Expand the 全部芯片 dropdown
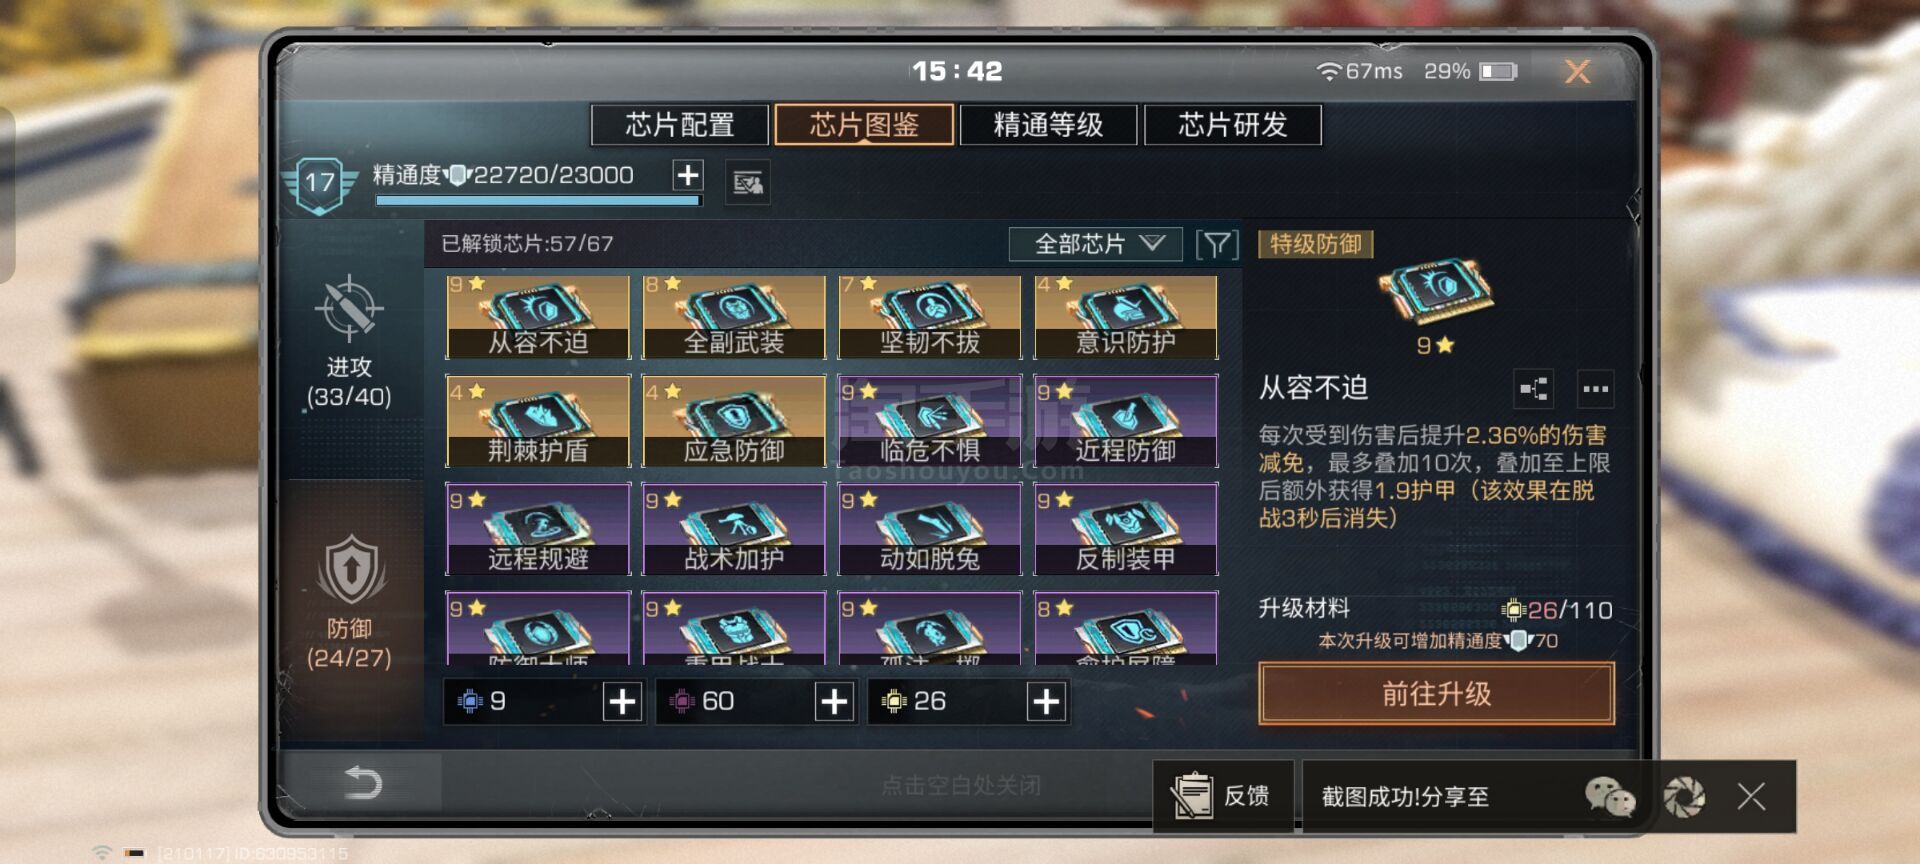This screenshot has width=1920, height=864. coord(1096,244)
